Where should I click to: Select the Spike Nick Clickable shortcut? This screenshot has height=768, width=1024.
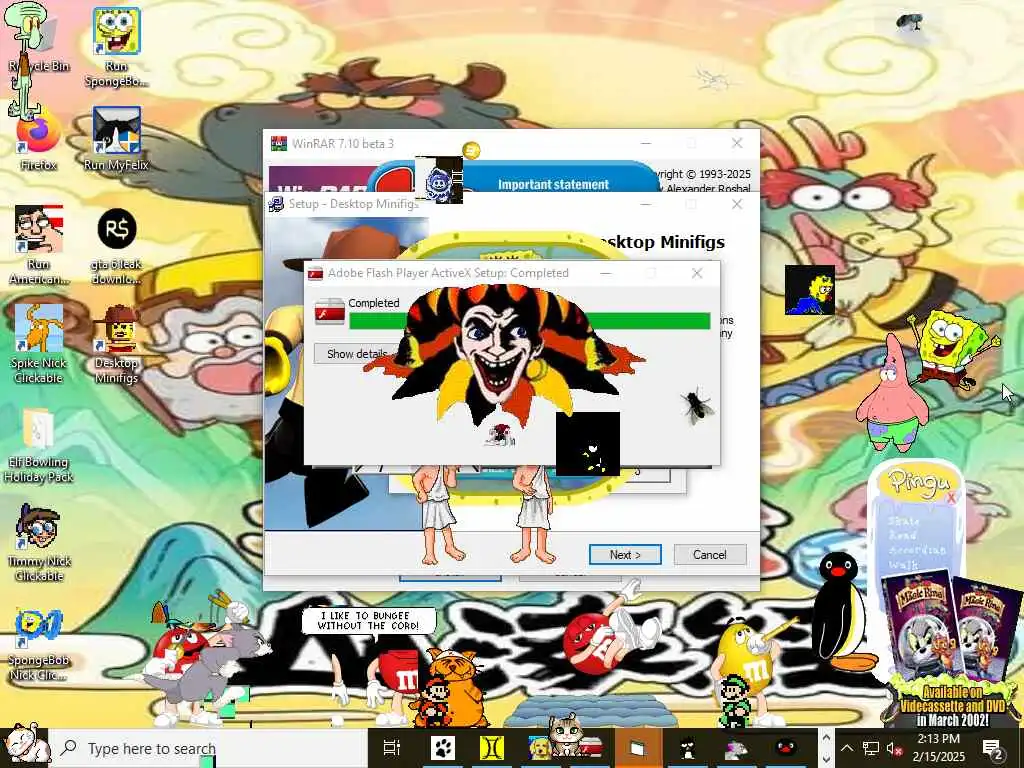click(38, 344)
